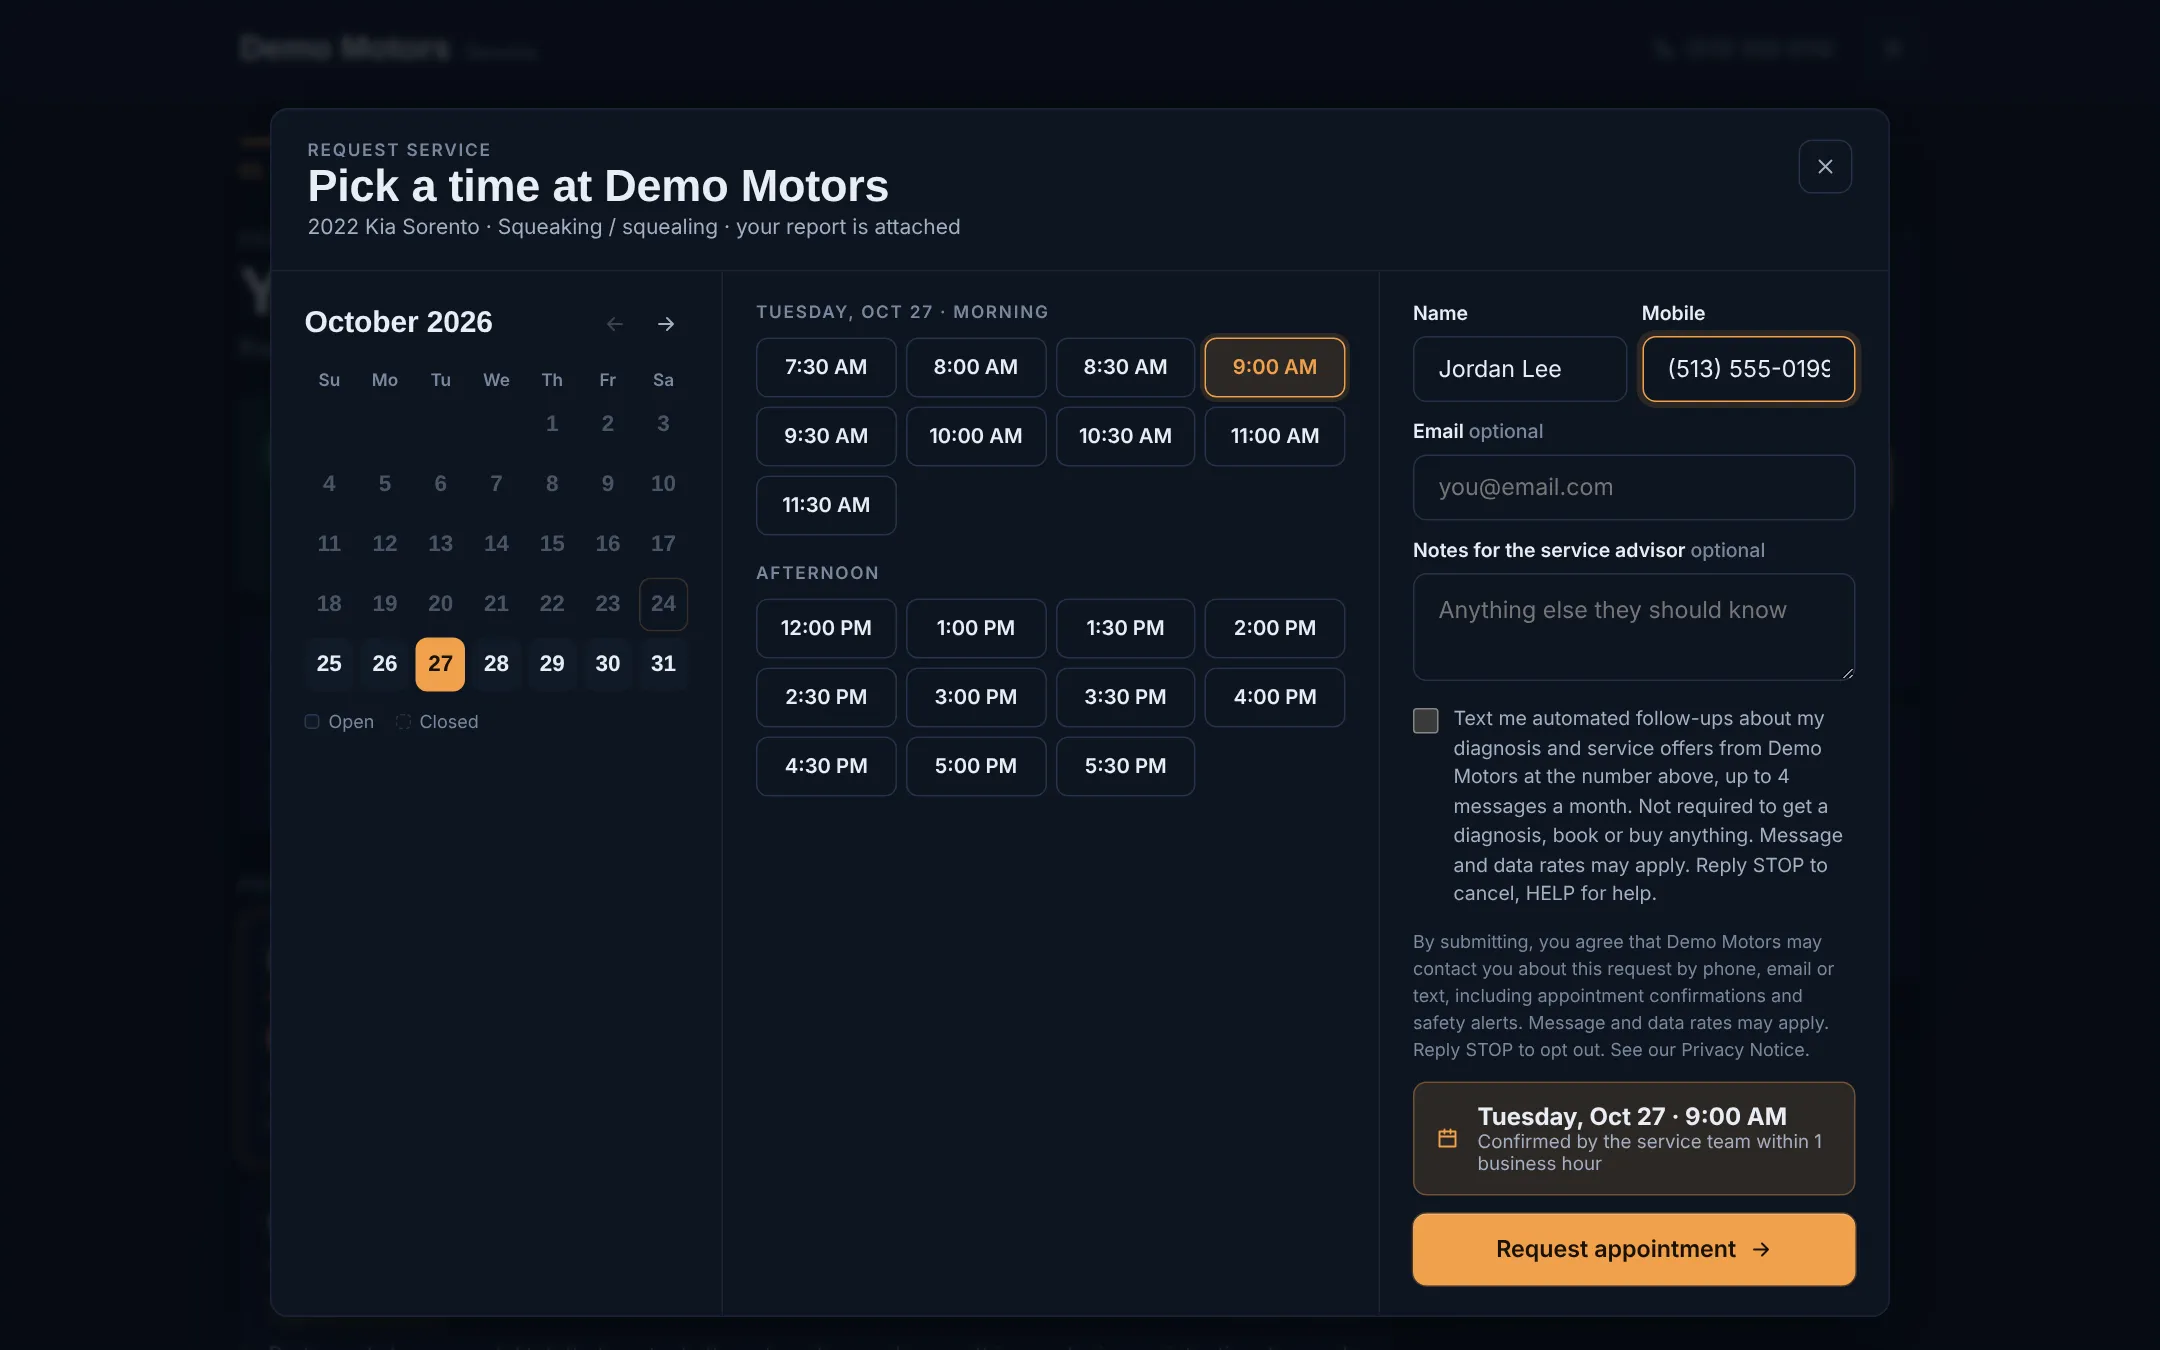
Task: Choose October 31 on the calendar
Action: 663,663
